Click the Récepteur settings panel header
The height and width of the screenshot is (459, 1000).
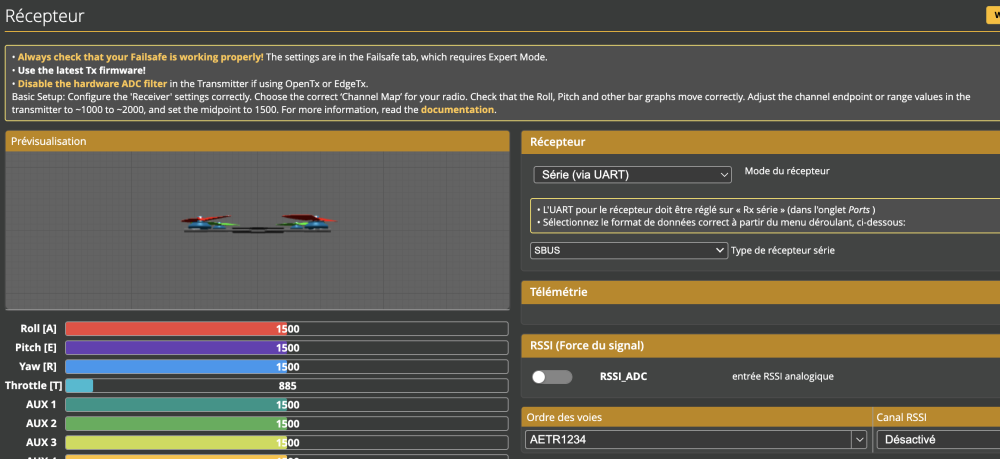pos(760,142)
